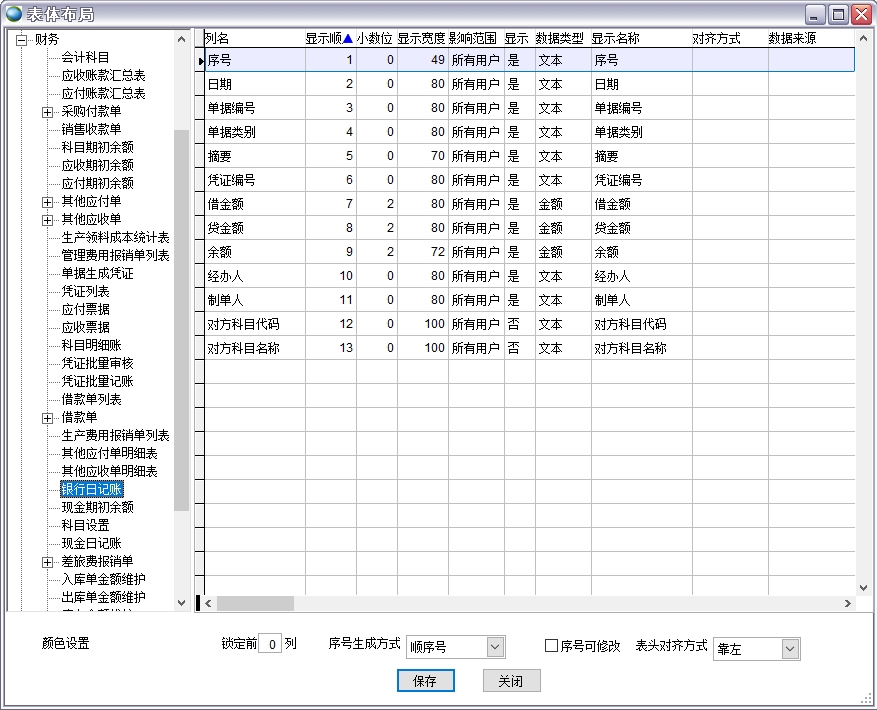Click the 锁定前 column count field
Viewport: 877px width, 710px height.
tap(269, 645)
